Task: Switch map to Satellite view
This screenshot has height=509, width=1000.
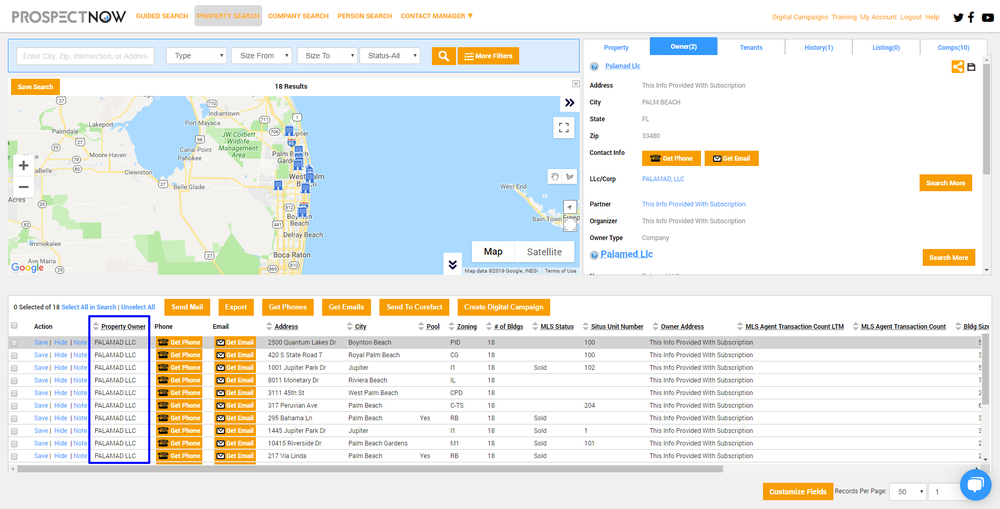Action: (x=544, y=251)
